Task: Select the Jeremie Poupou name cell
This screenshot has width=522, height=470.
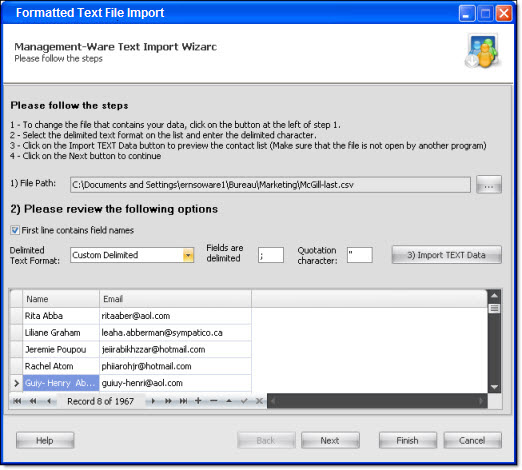Action: [61, 349]
